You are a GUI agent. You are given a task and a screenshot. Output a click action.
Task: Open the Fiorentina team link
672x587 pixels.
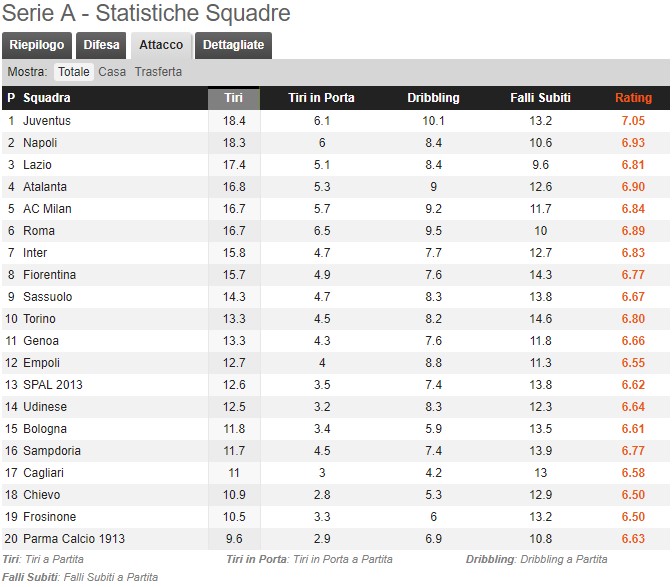point(48,275)
